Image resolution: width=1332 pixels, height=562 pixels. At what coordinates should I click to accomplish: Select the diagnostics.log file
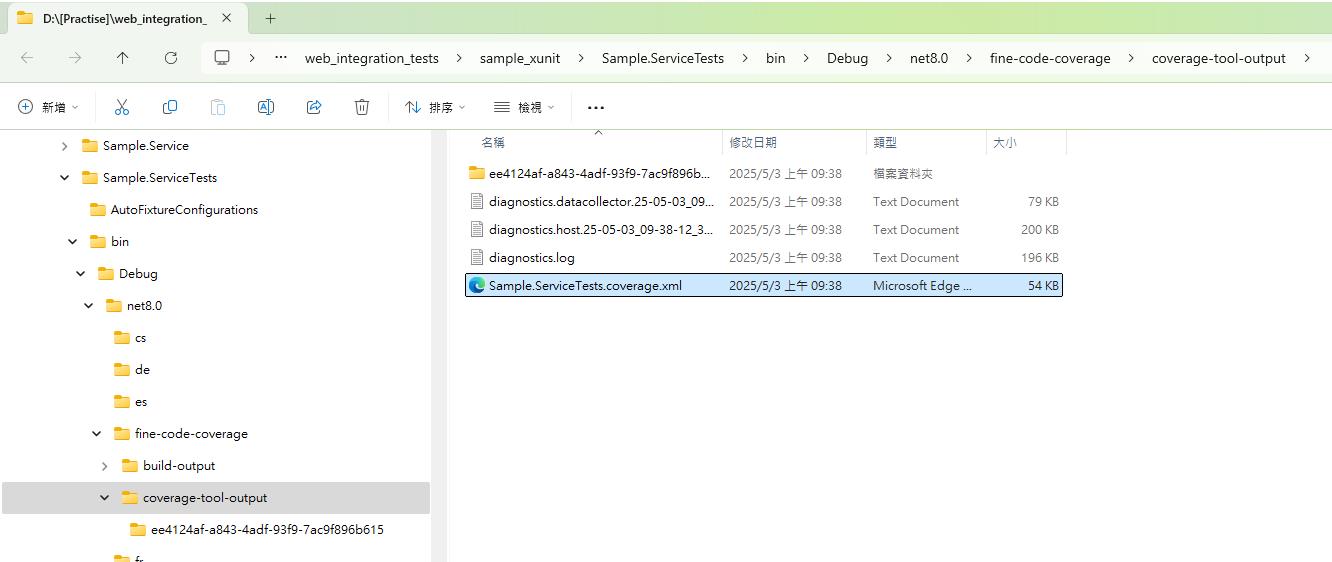pyautogui.click(x=531, y=258)
